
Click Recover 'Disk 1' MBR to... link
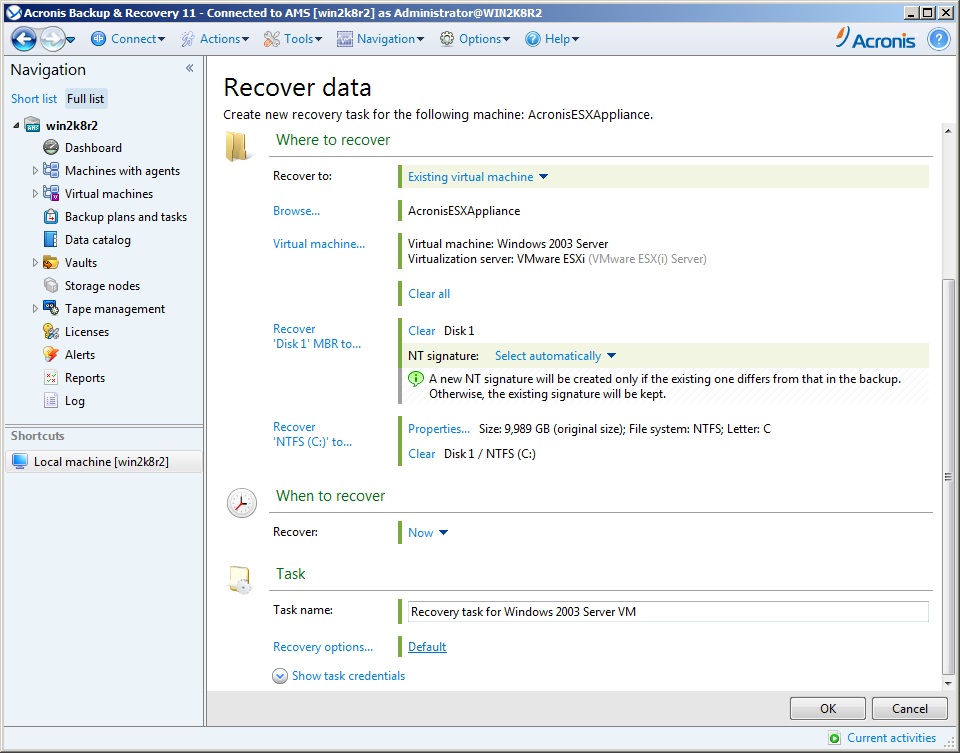pyautogui.click(x=317, y=336)
